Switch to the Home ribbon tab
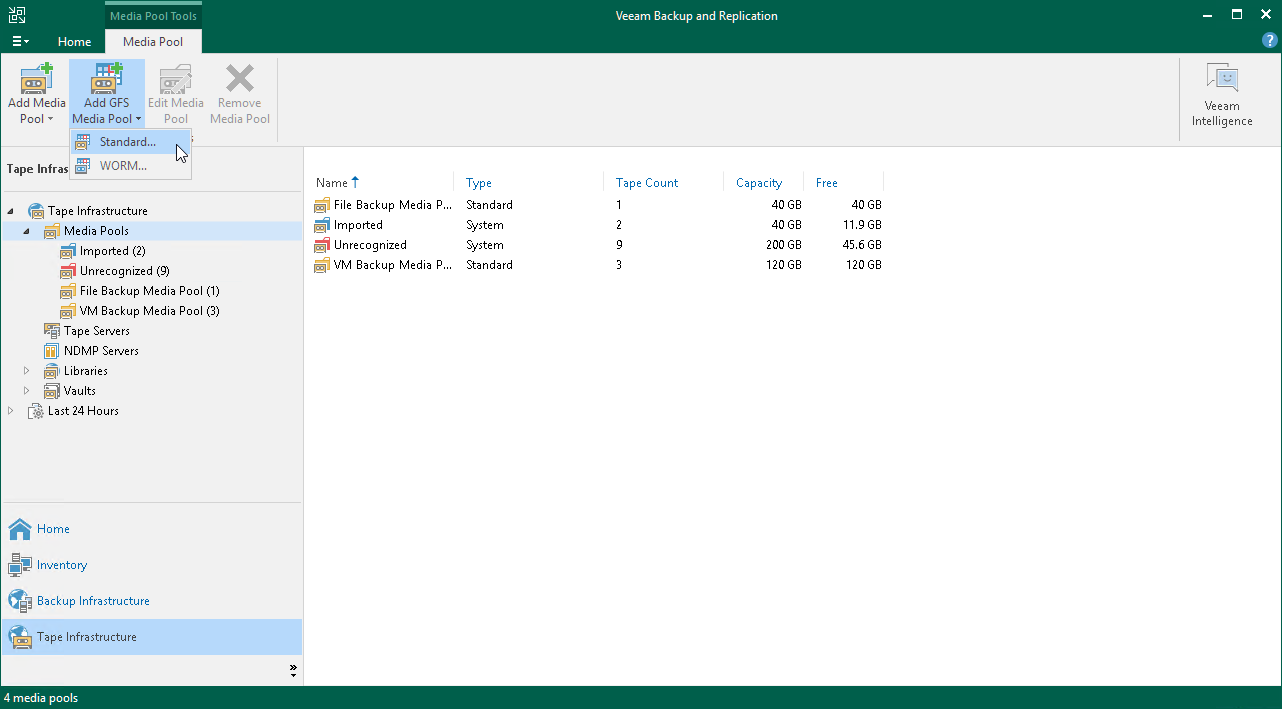Image resolution: width=1282 pixels, height=709 pixels. coord(74,42)
